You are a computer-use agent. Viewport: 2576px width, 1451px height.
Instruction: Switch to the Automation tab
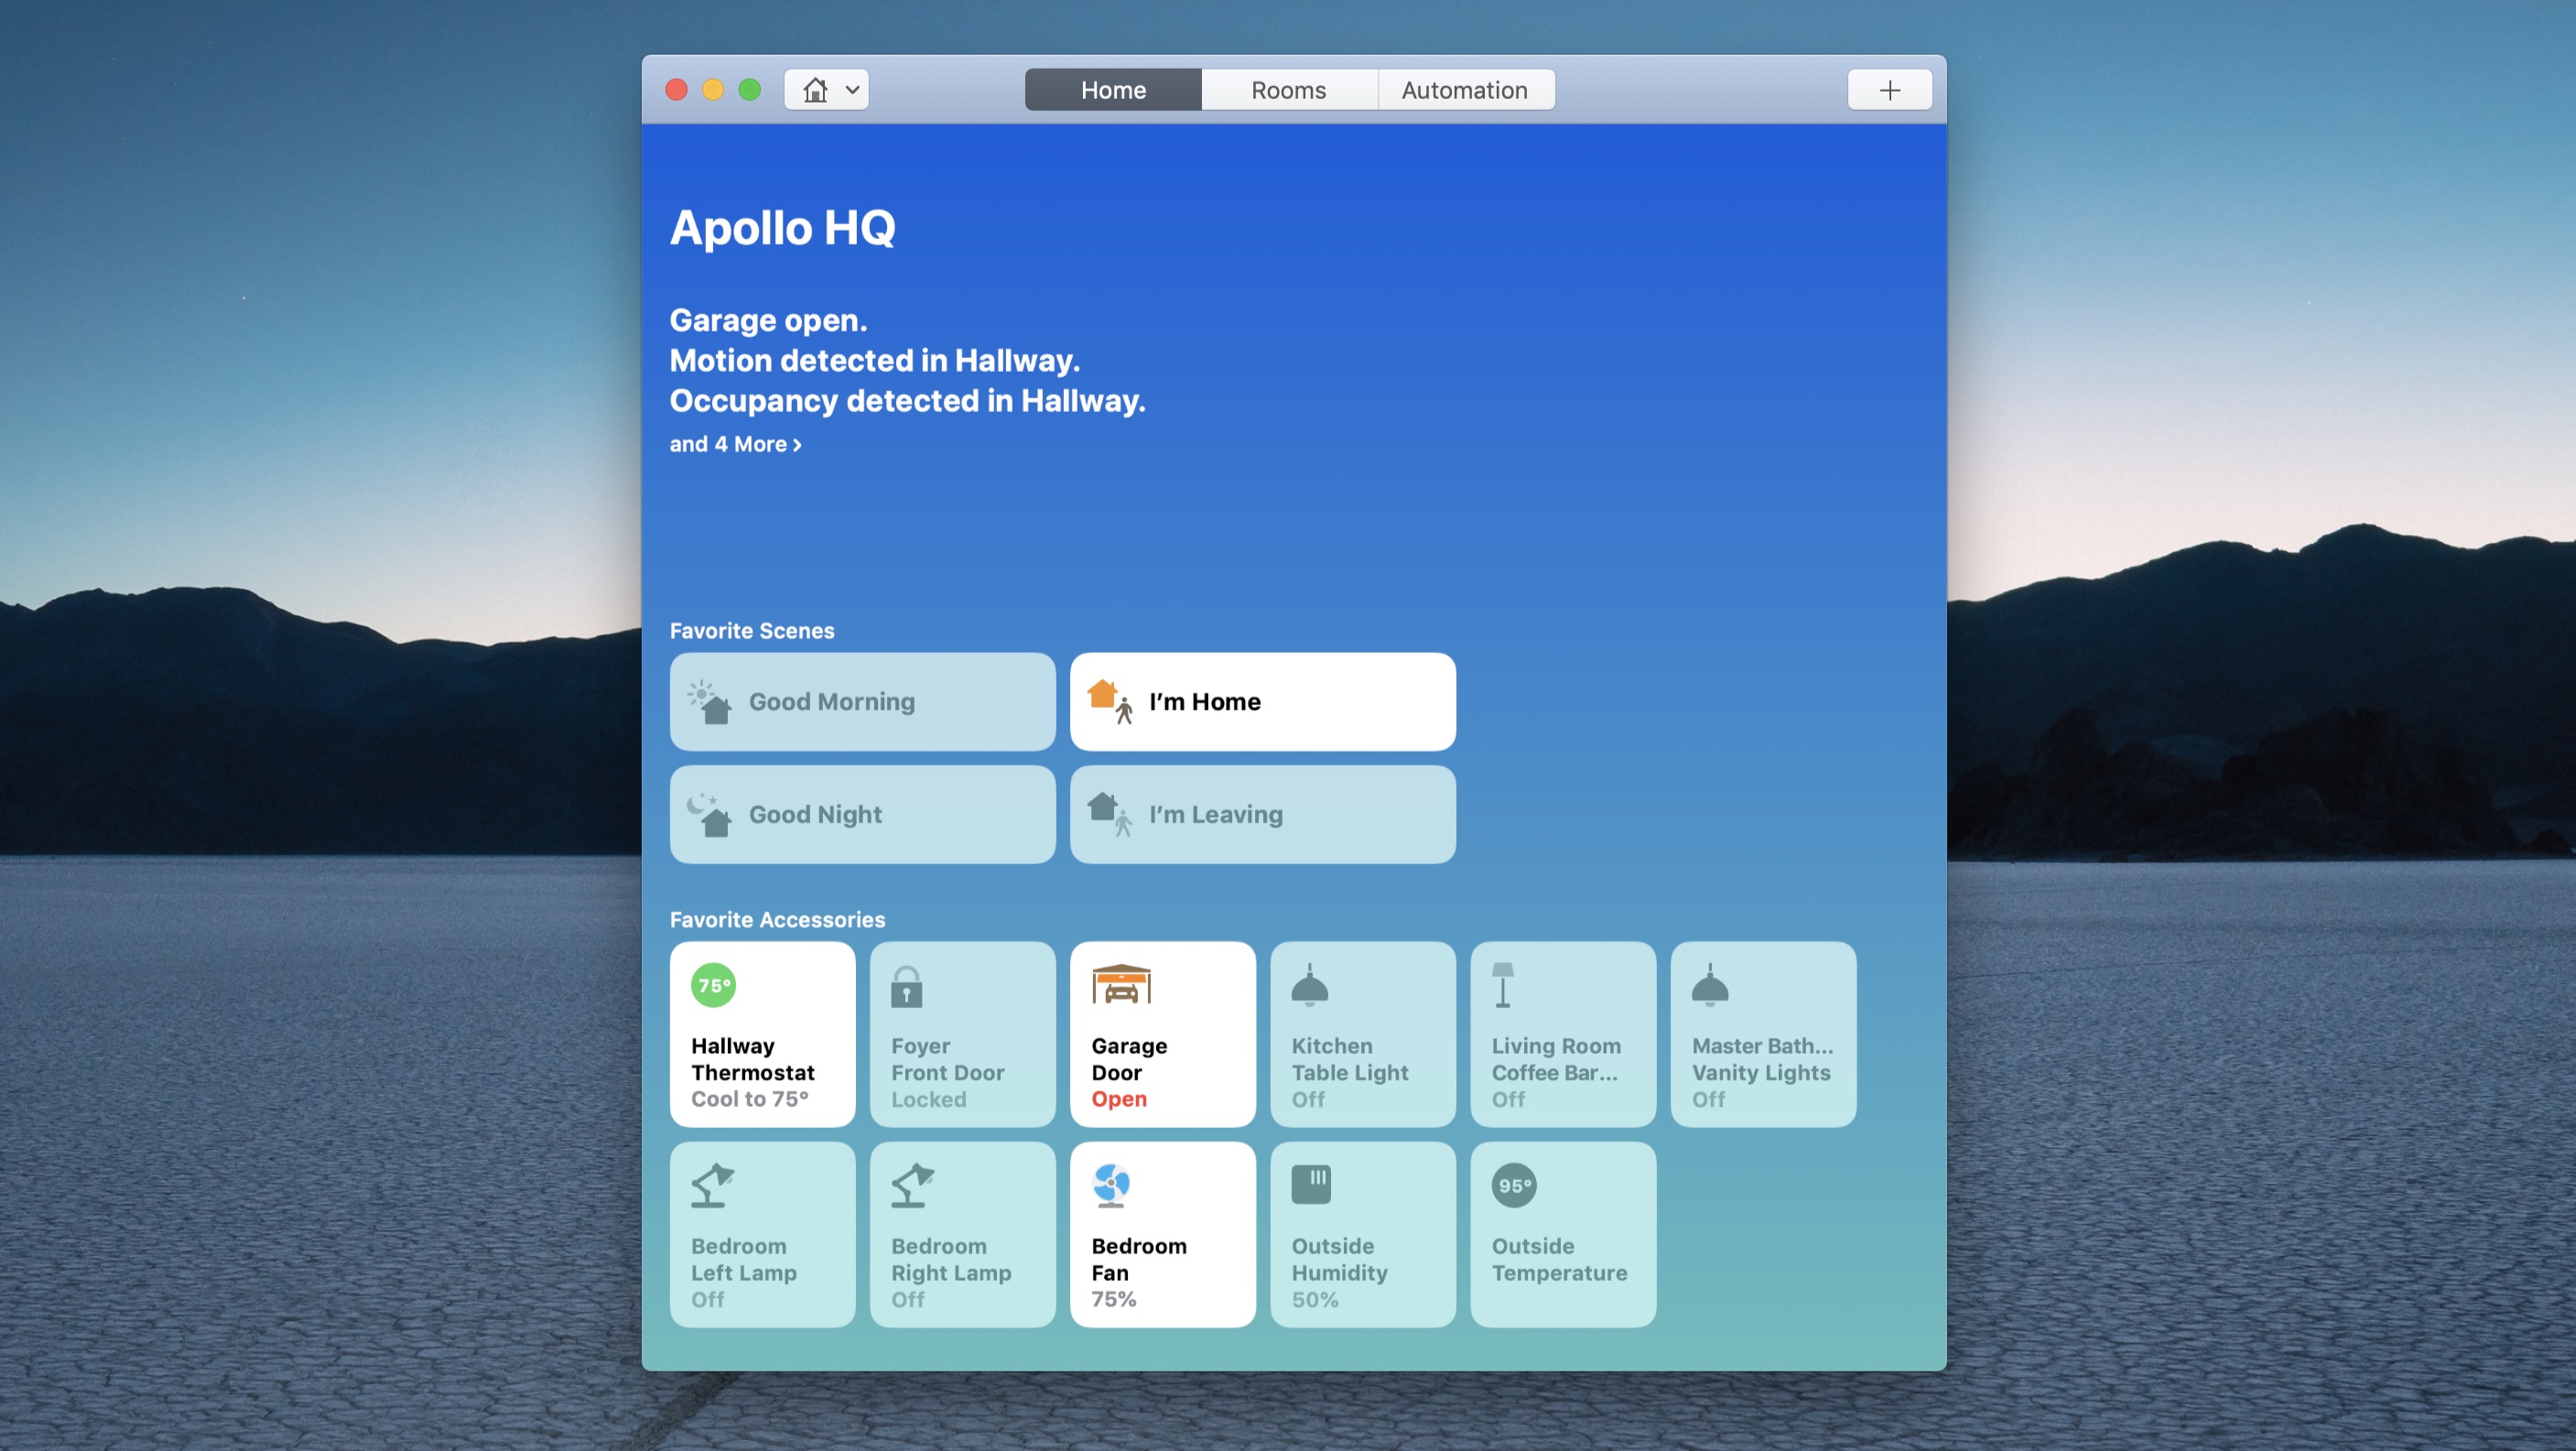tap(1464, 90)
